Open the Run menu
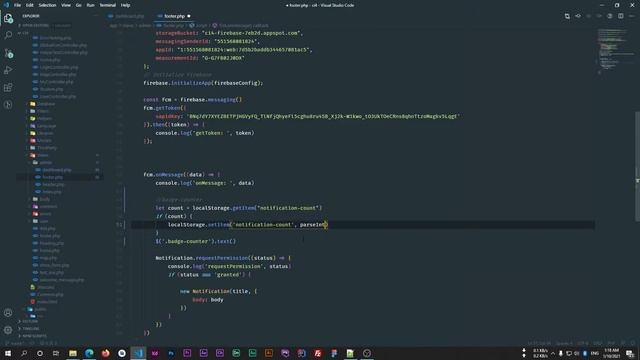This screenshot has height=360, width=640. tap(90, 5)
